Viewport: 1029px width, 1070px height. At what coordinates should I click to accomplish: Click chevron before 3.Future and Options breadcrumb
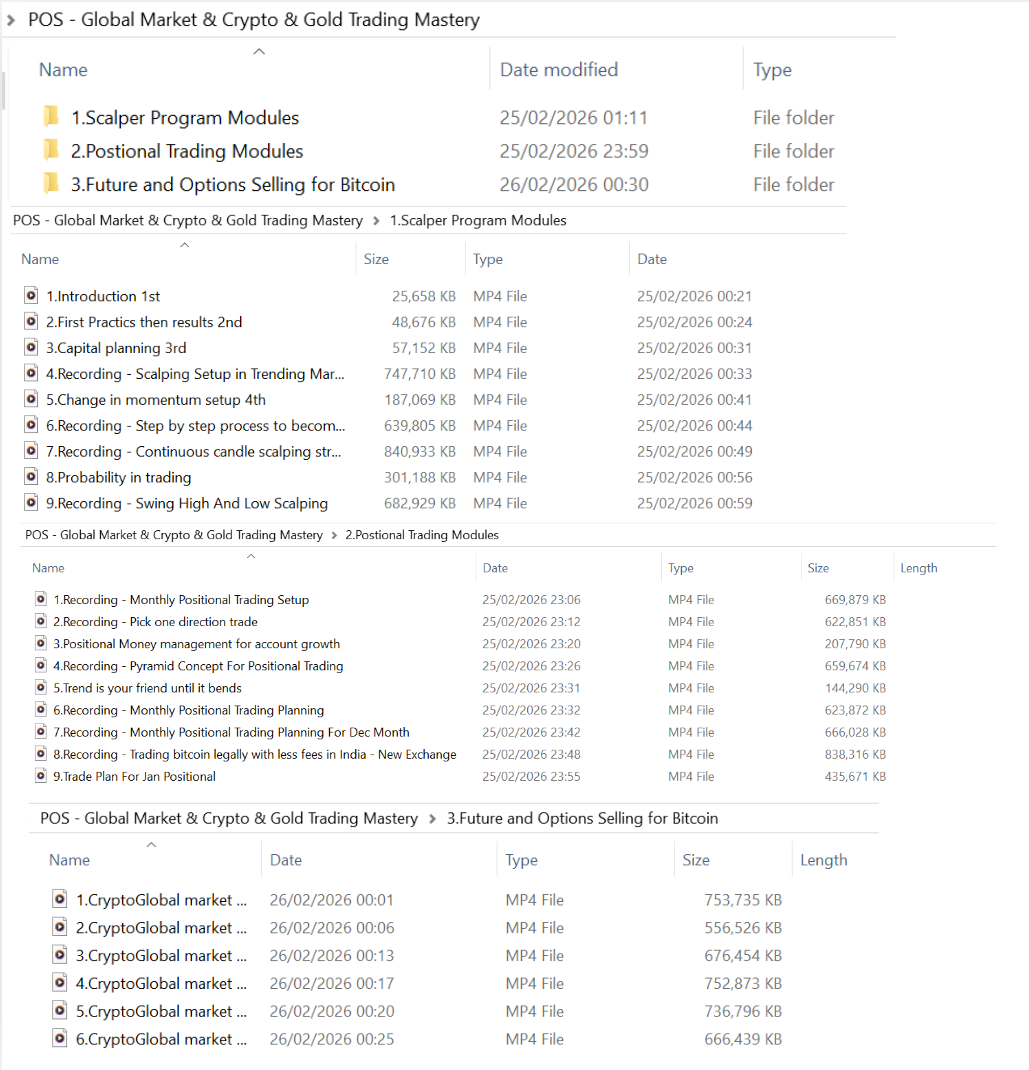[433, 819]
